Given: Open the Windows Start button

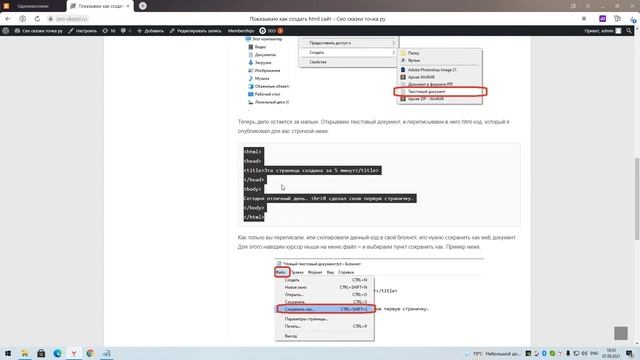Looking at the screenshot, I should (x=8, y=353).
